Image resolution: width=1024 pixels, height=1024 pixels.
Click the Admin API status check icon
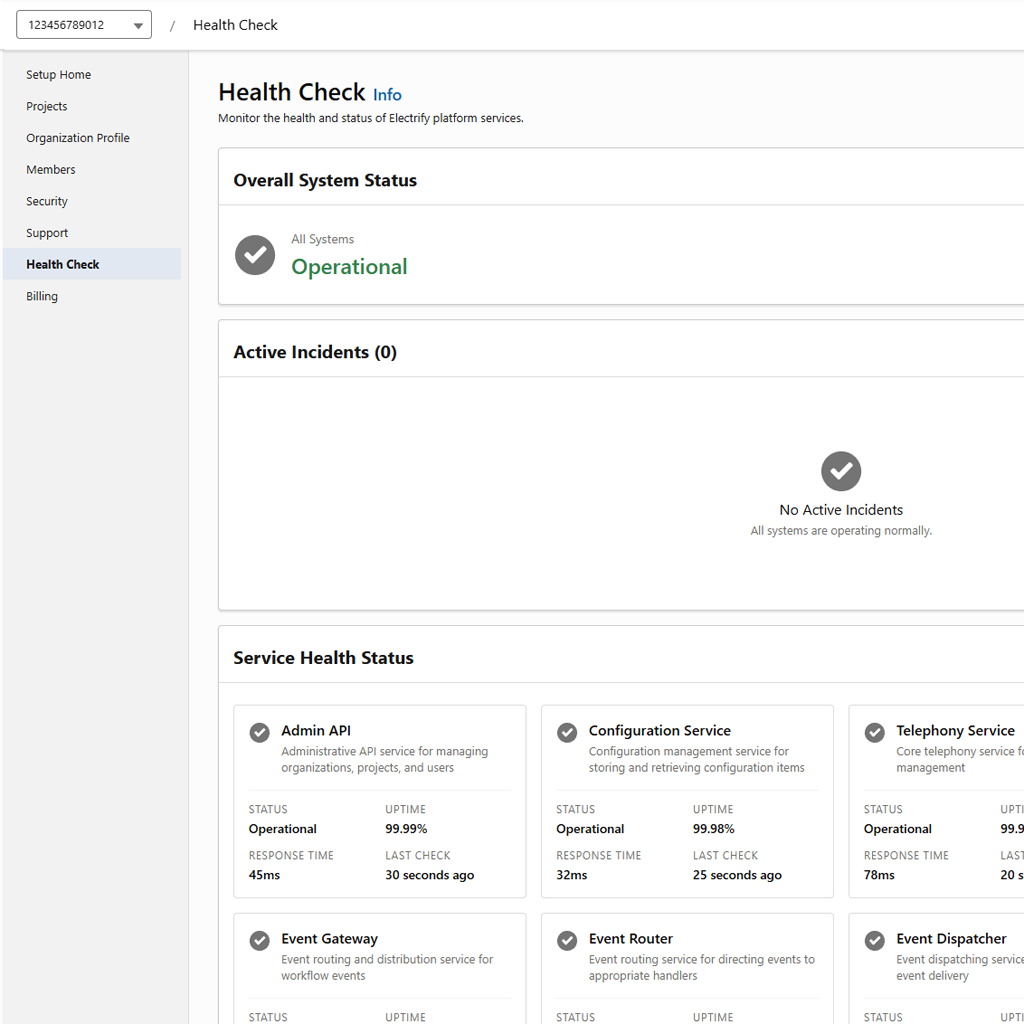pos(259,732)
